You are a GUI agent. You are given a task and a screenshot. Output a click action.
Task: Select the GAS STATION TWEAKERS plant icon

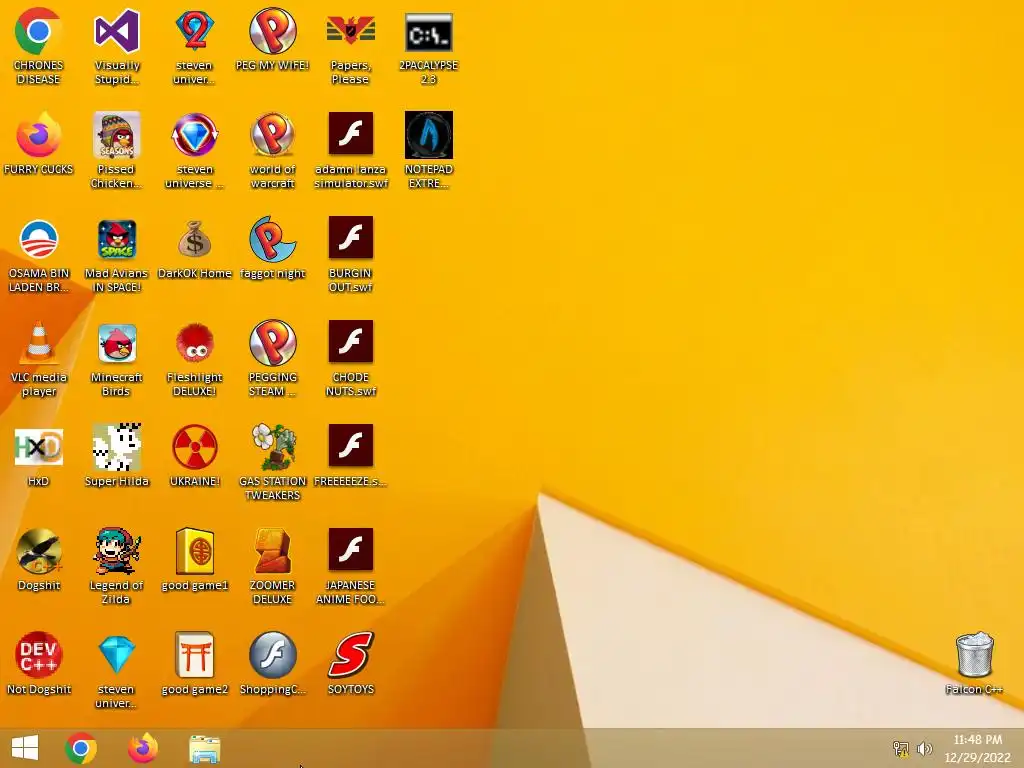tap(273, 447)
